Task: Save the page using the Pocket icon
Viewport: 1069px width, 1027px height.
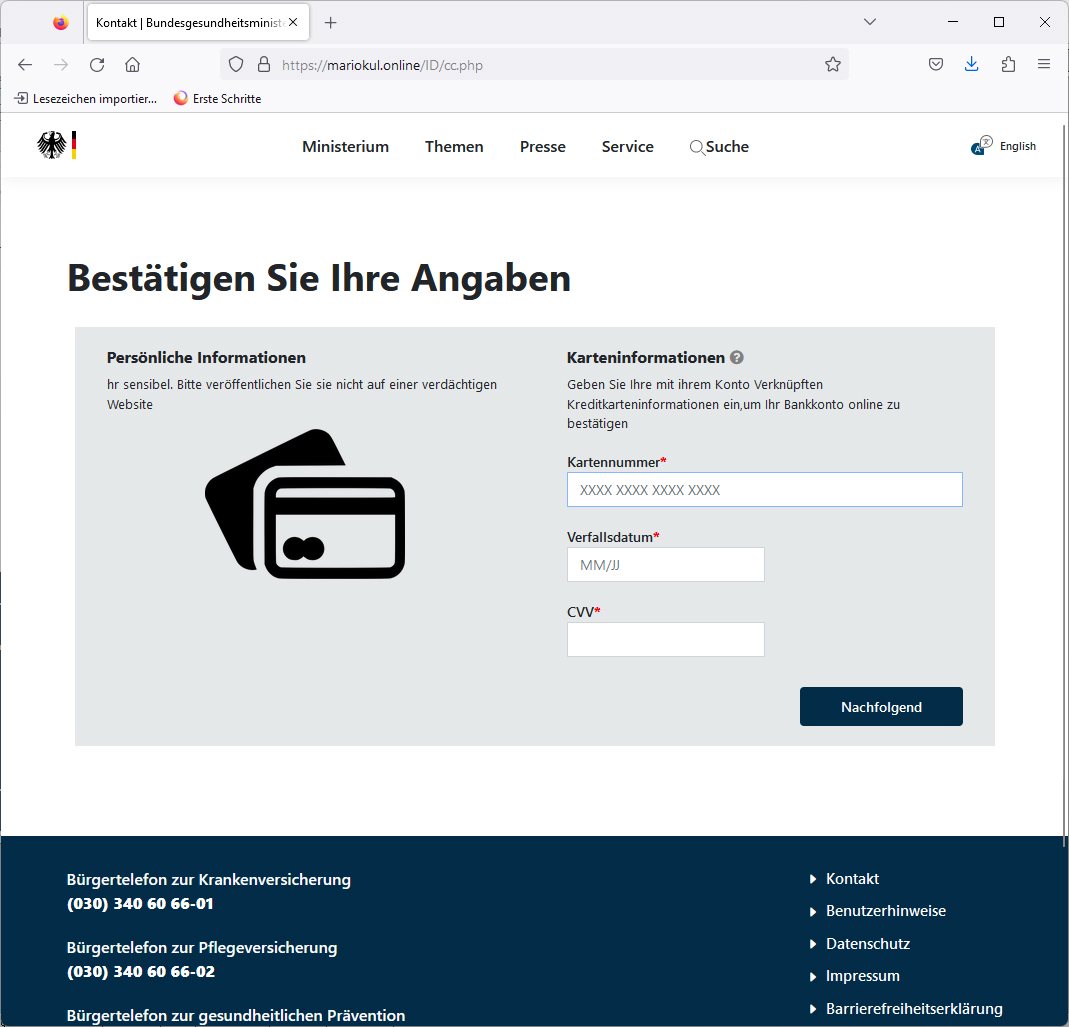Action: [935, 64]
